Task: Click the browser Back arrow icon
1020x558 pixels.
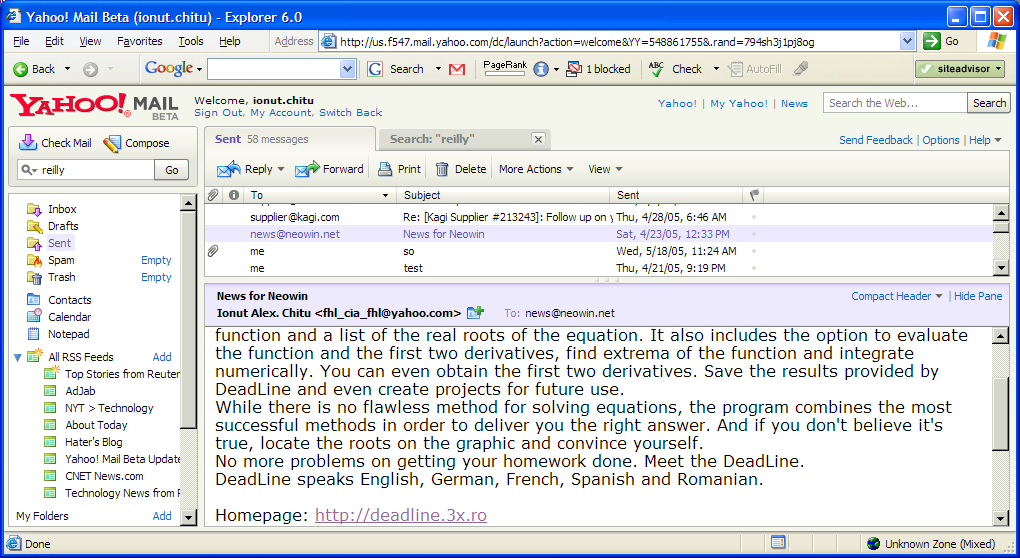Action: pyautogui.click(x=21, y=69)
